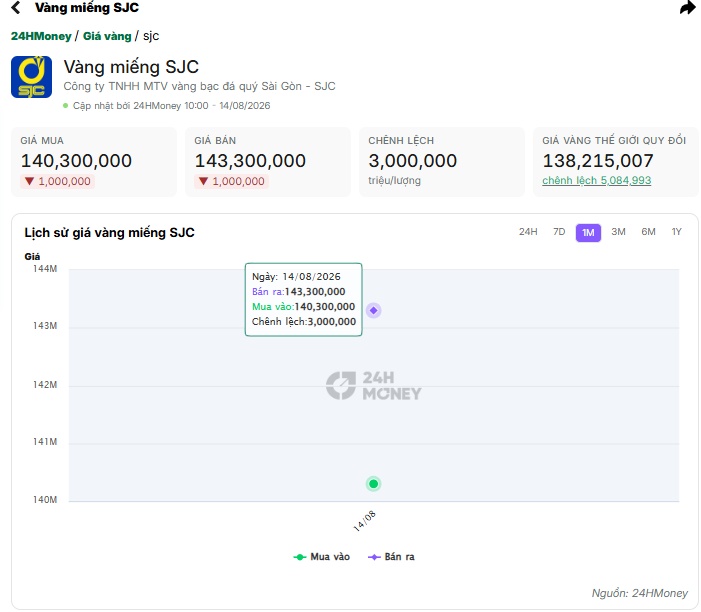Open the Giá vàng breadcrumb link

click(107, 36)
